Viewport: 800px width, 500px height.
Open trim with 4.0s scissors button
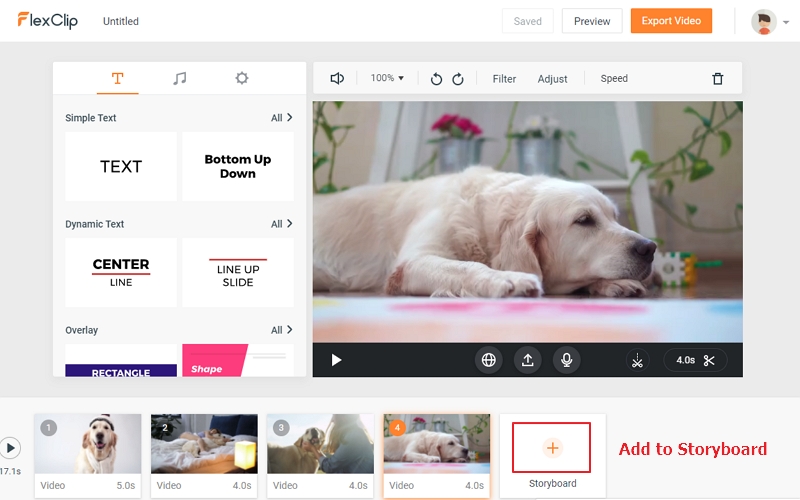click(x=695, y=360)
